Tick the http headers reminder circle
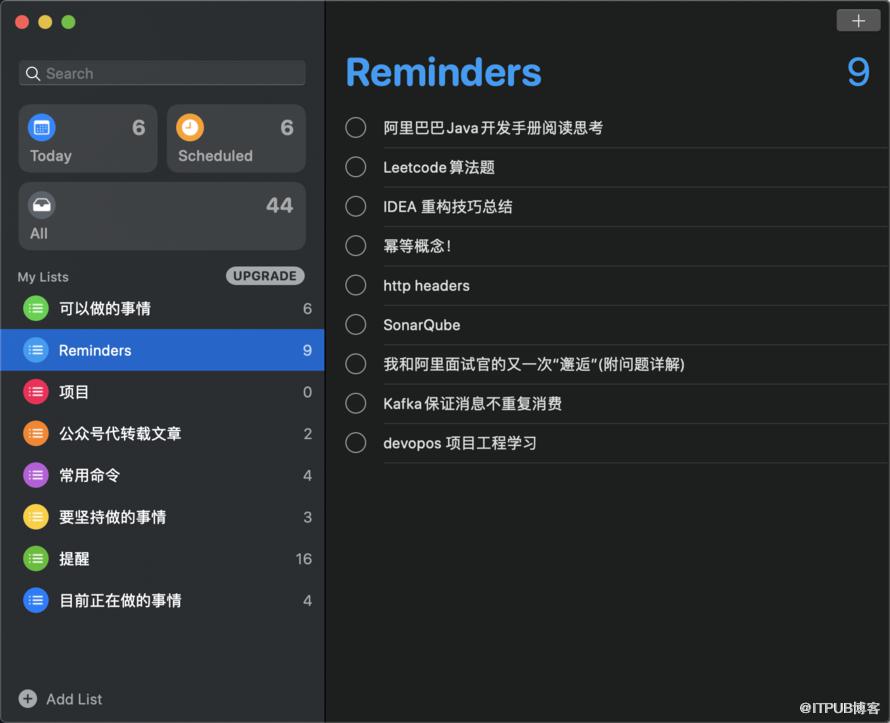Screen dimensions: 890x723 pos(356,285)
